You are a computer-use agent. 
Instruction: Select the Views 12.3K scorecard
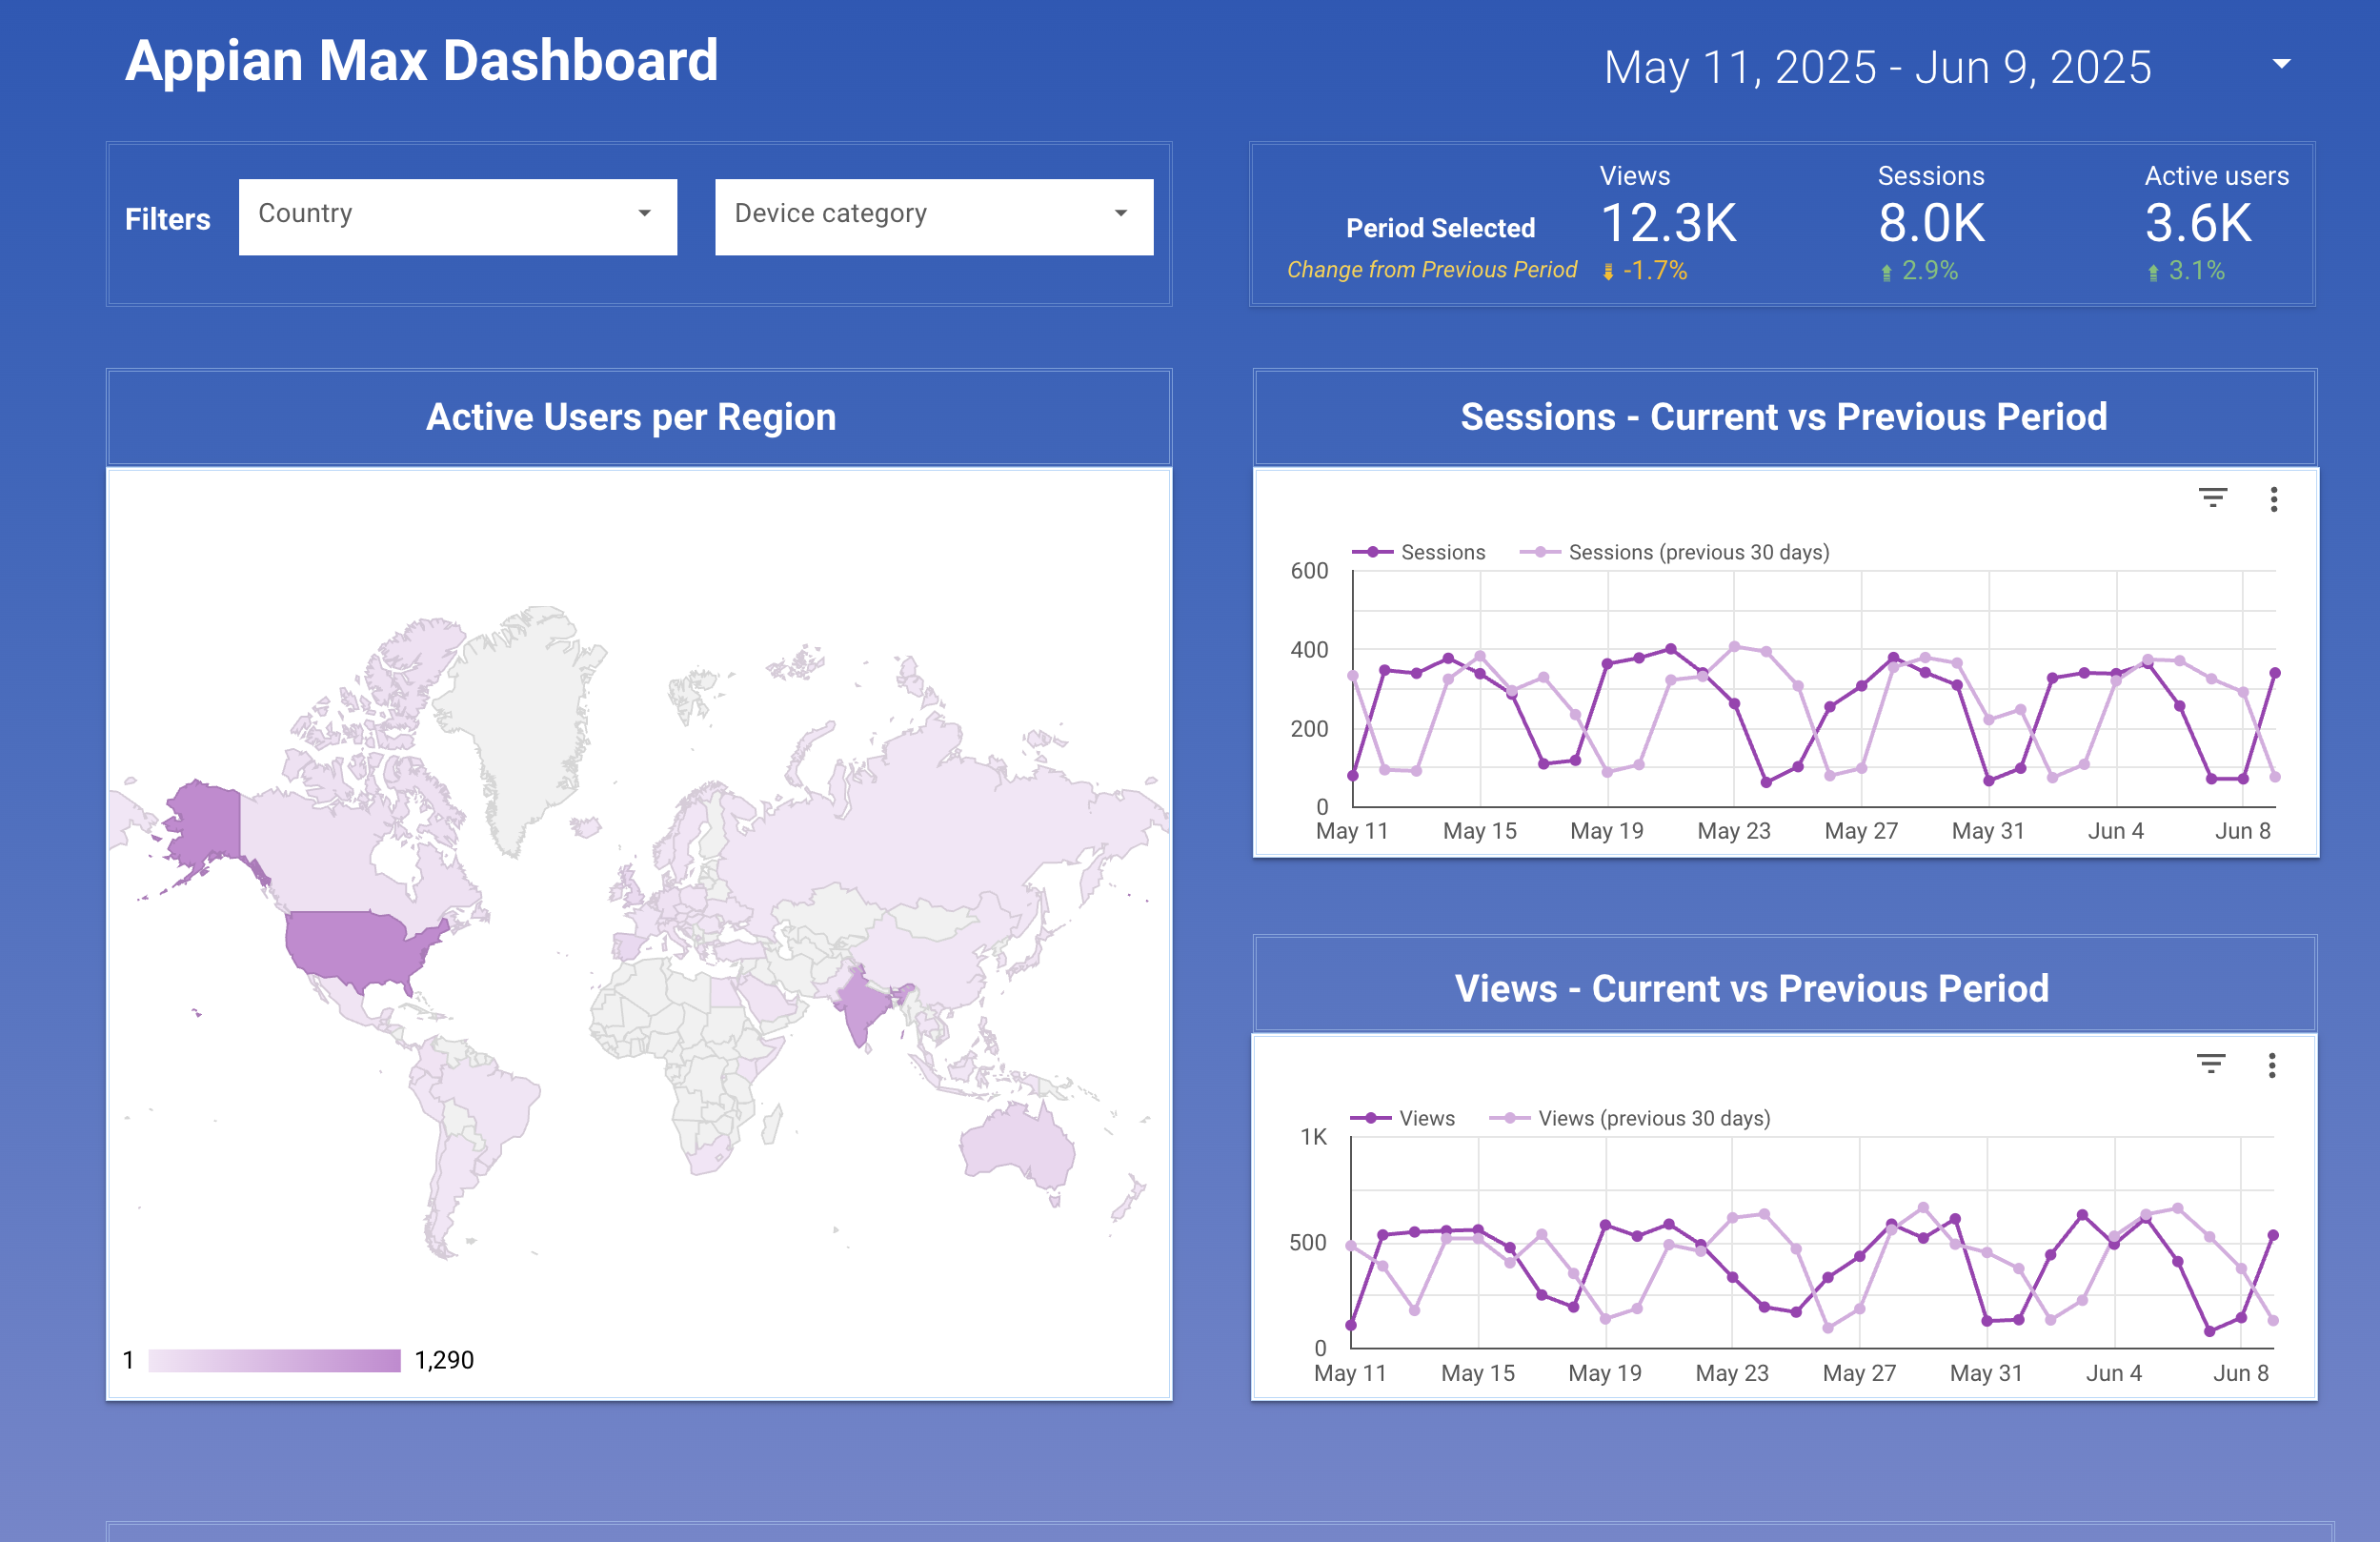(x=1668, y=222)
